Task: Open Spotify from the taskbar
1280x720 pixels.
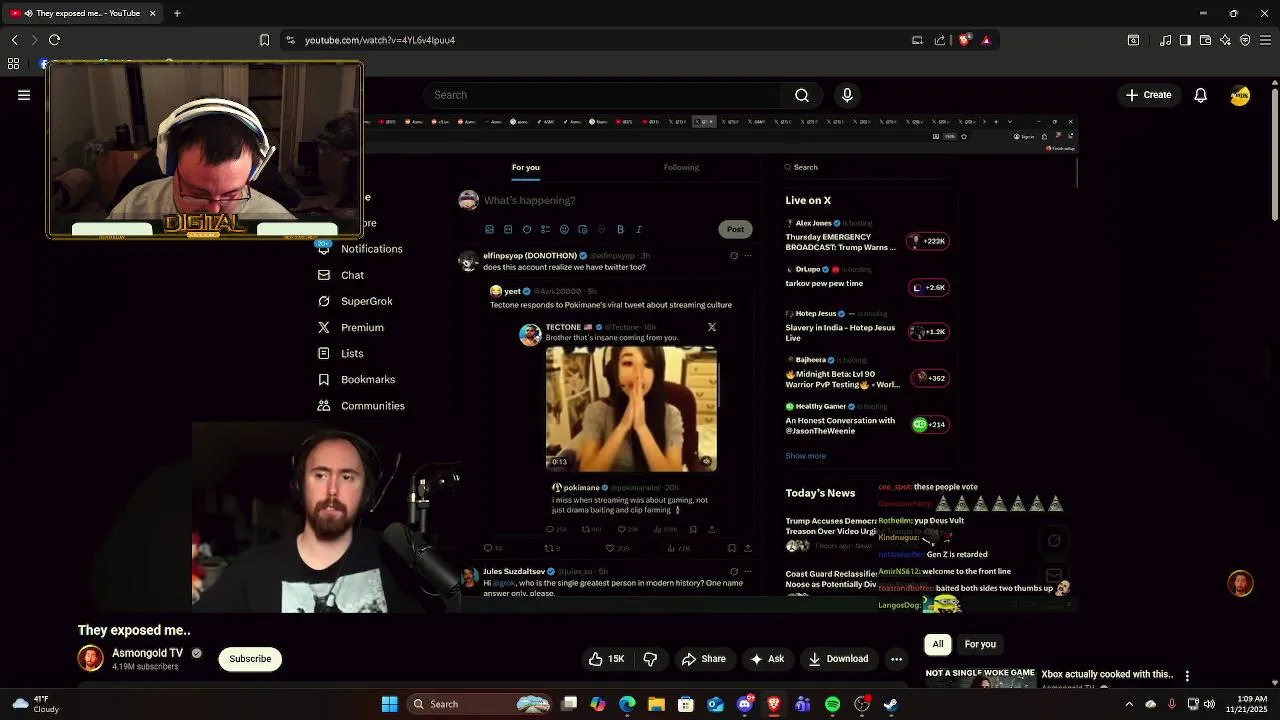Action: pos(832,704)
